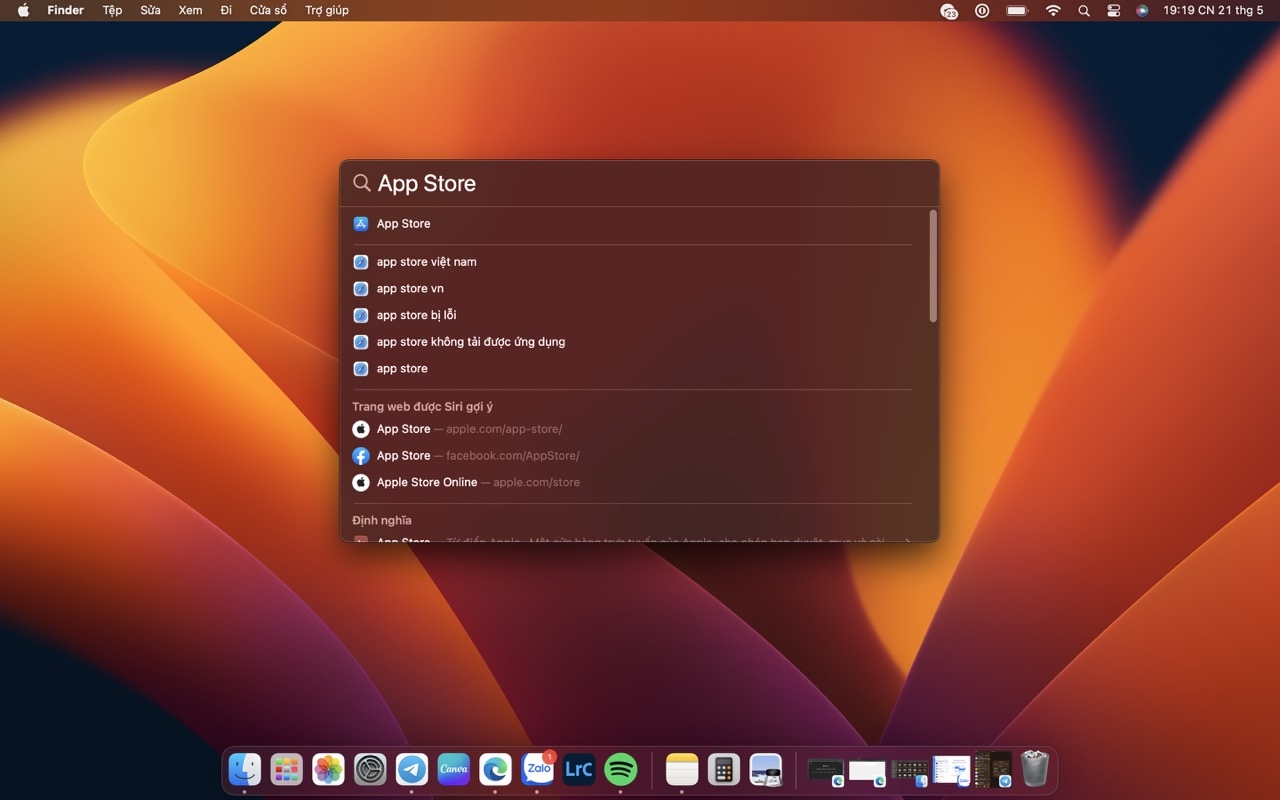Screen dimensions: 1280x800
Task: Open the "Trợ giúp" menu
Action: tap(327, 10)
